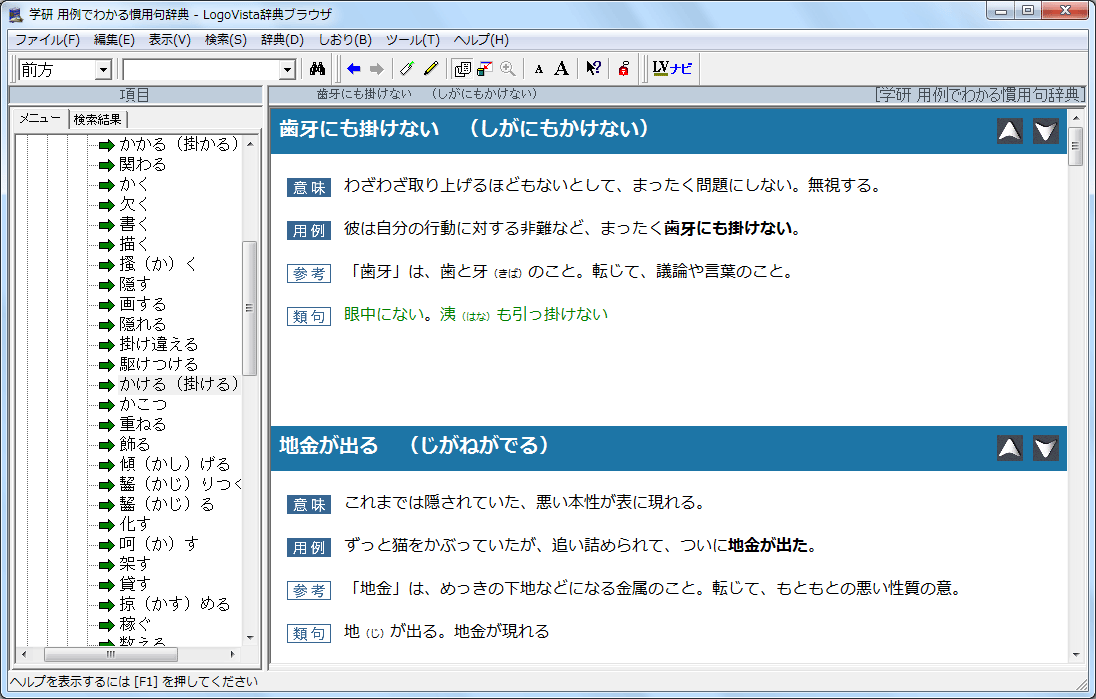1096x699 pixels.
Task: Open the 前方 search mode dropdown
Action: coord(102,70)
